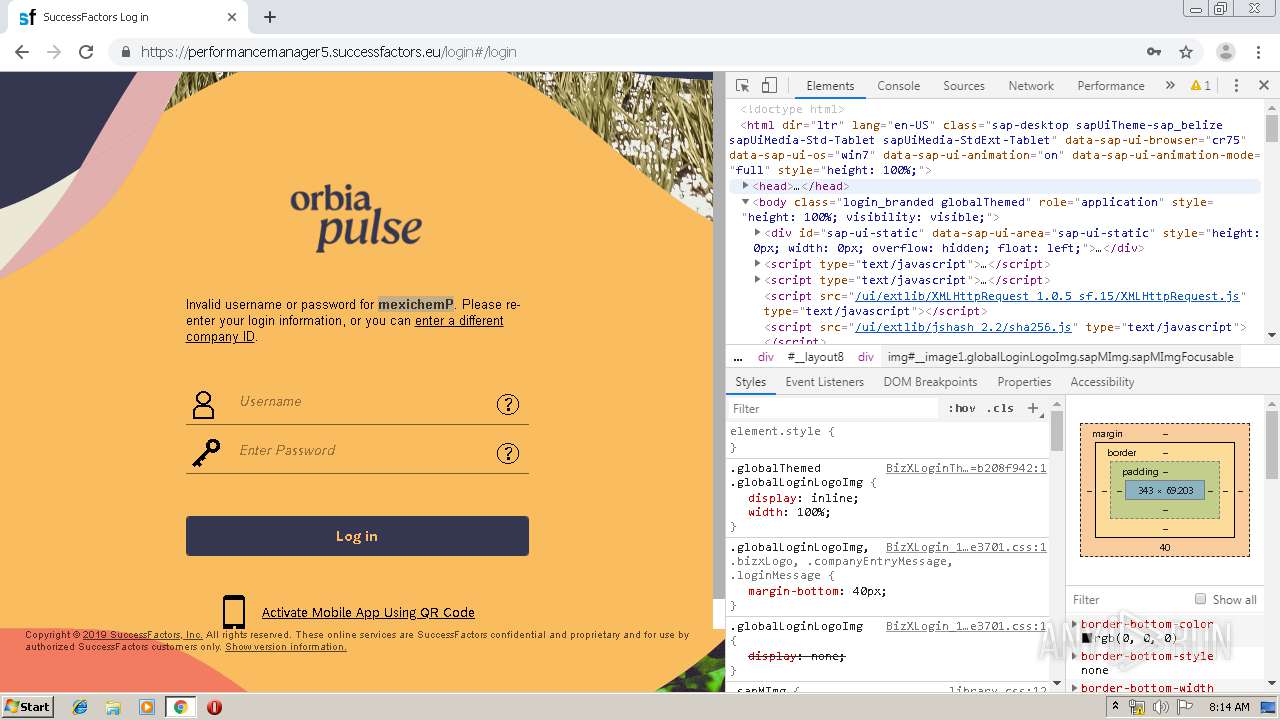Open the Chrome profile avatar
1280x720 pixels.
(1225, 52)
